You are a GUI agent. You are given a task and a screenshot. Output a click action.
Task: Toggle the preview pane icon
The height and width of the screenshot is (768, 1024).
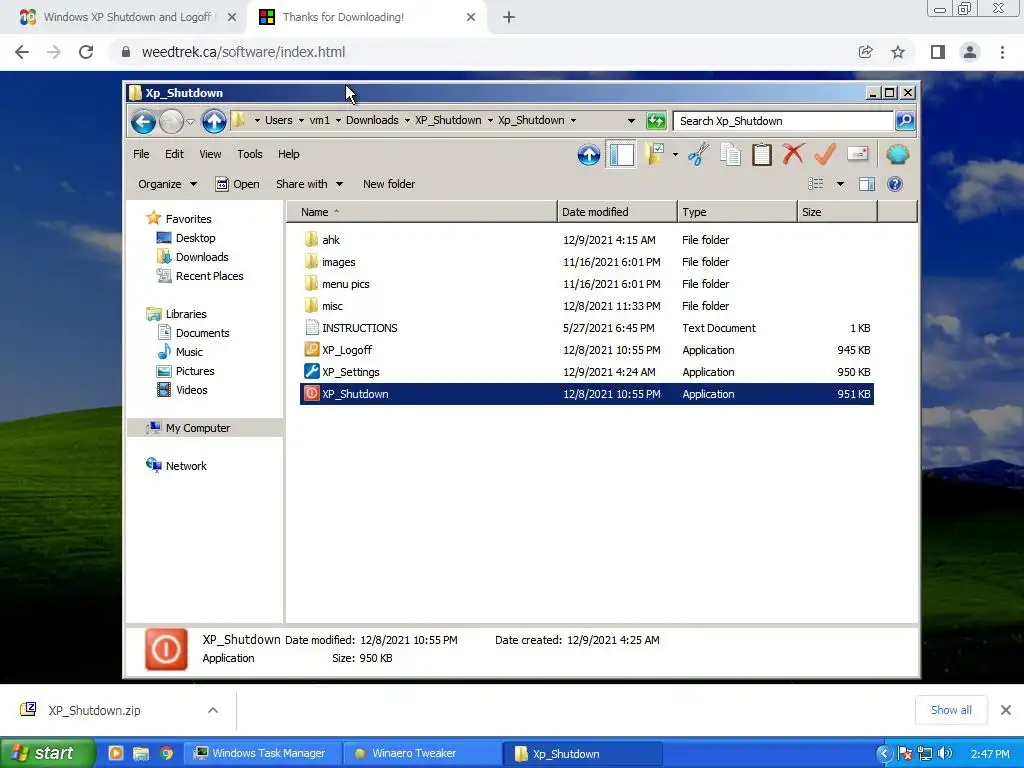pyautogui.click(x=867, y=184)
